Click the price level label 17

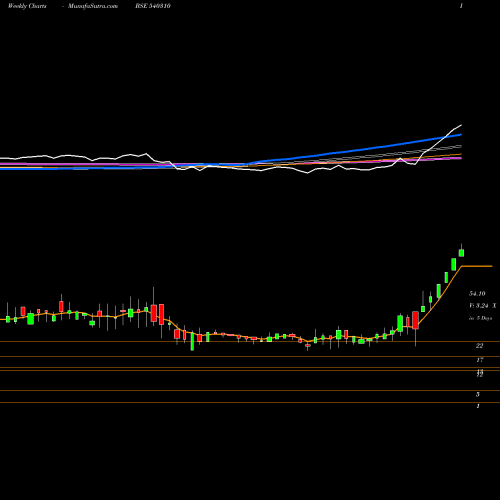click(x=480, y=360)
